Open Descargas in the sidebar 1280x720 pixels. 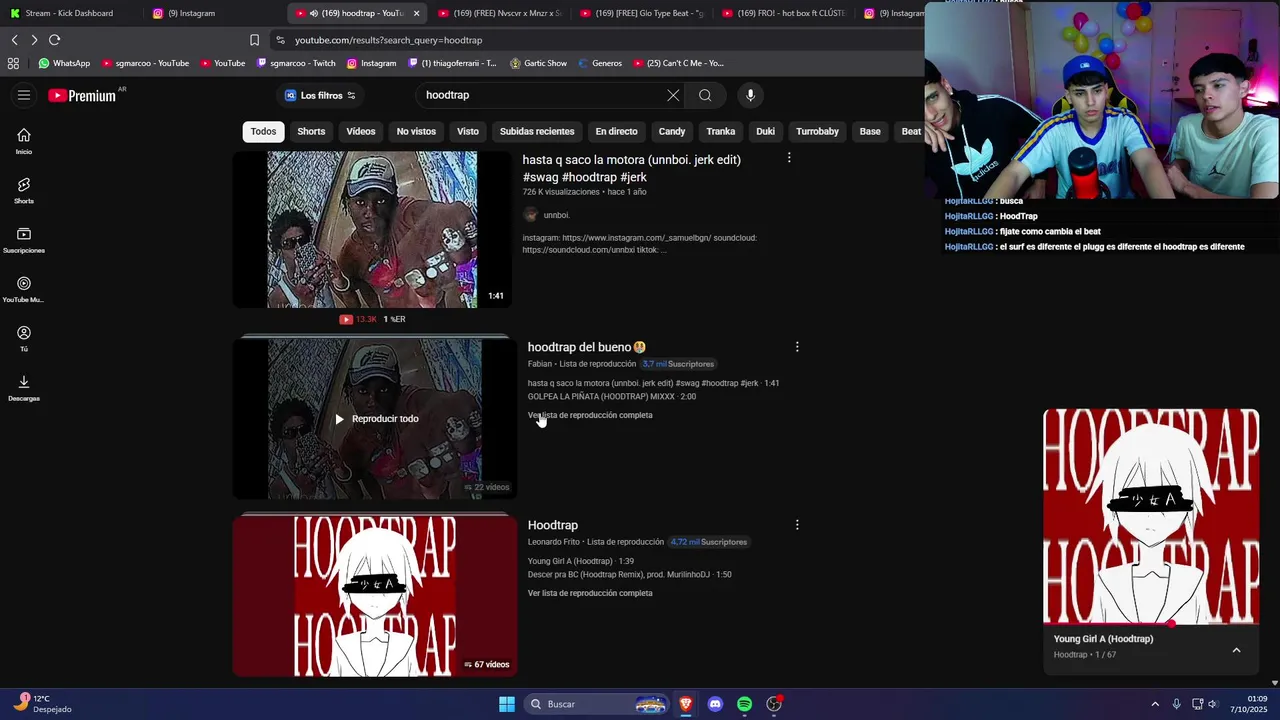(24, 388)
